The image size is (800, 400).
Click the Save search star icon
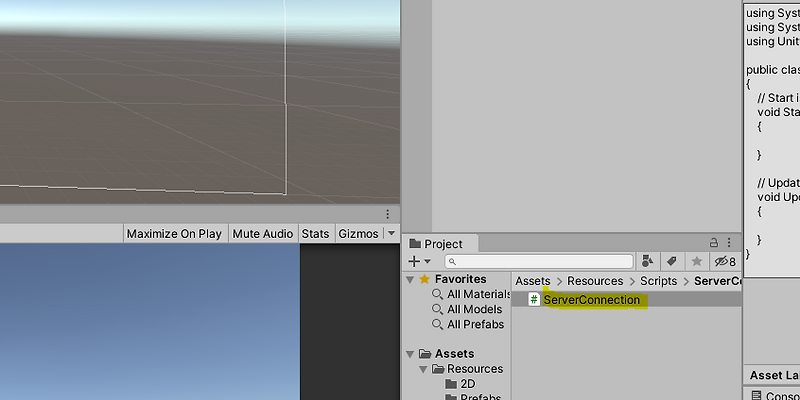[x=696, y=262]
